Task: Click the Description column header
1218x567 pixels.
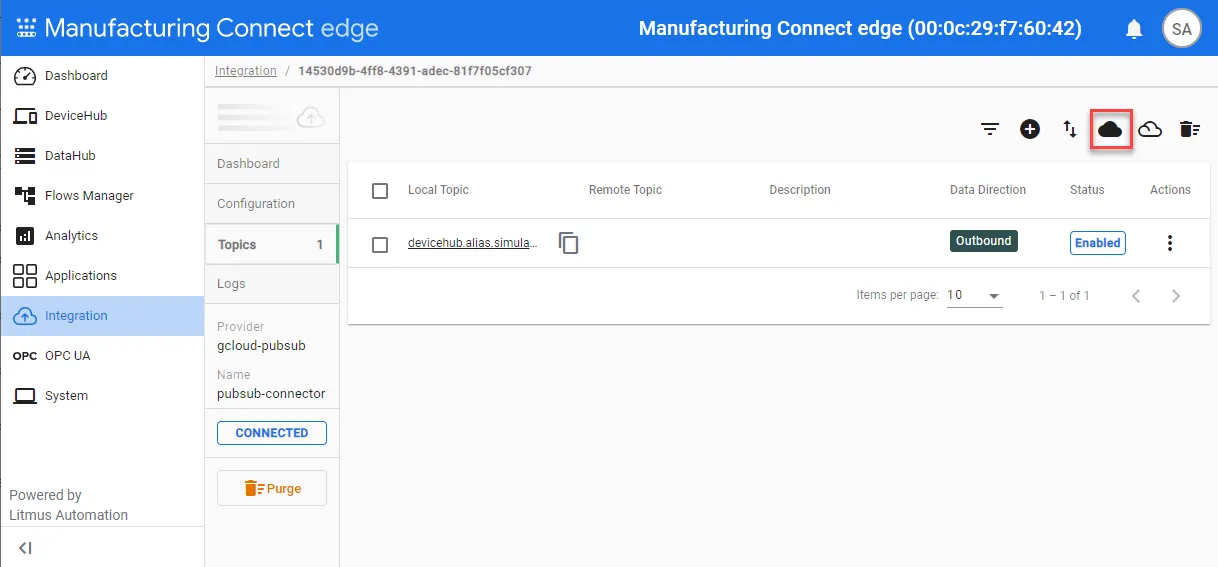Action: point(800,190)
